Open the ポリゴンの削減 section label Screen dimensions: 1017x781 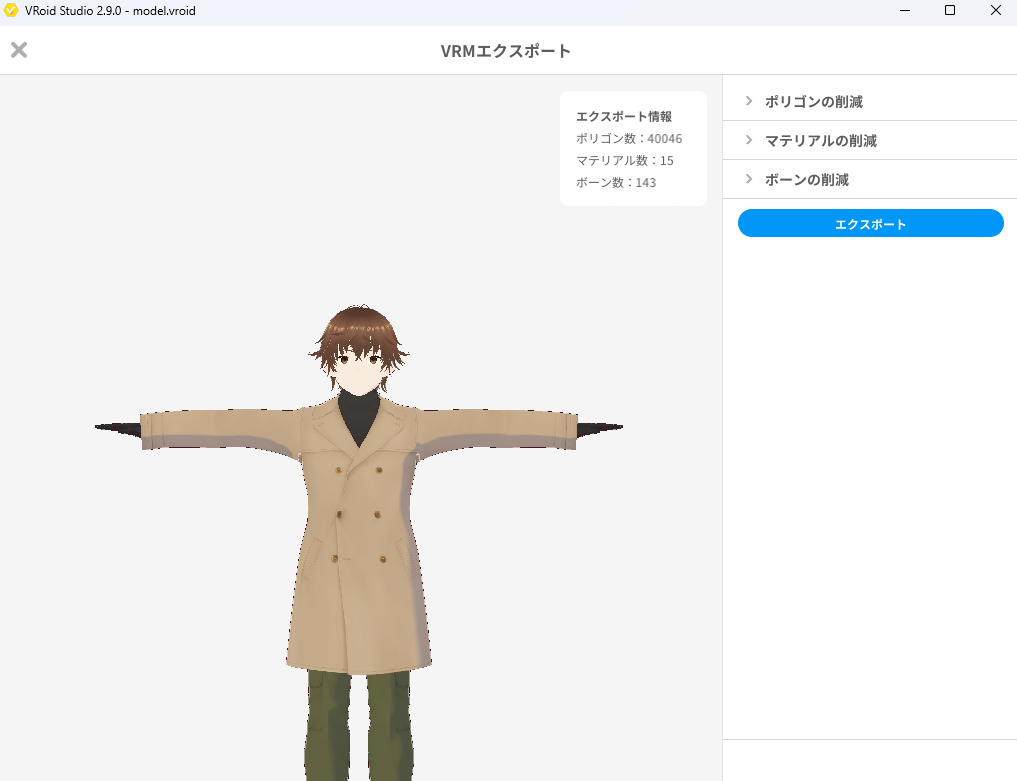(x=813, y=102)
